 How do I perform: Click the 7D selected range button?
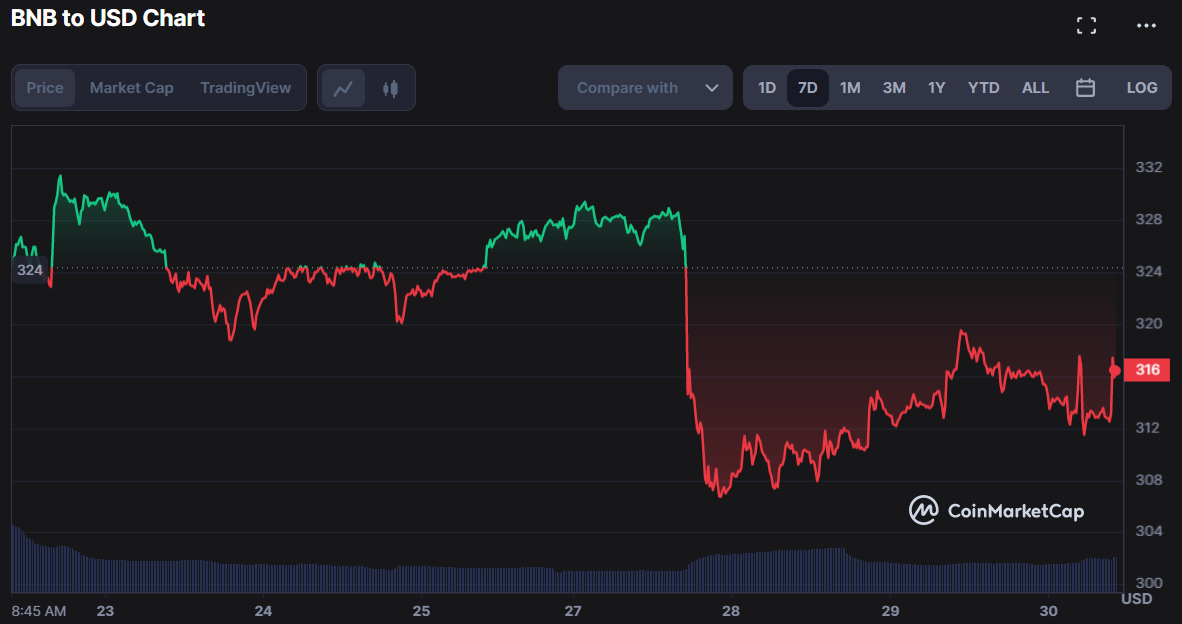(808, 87)
